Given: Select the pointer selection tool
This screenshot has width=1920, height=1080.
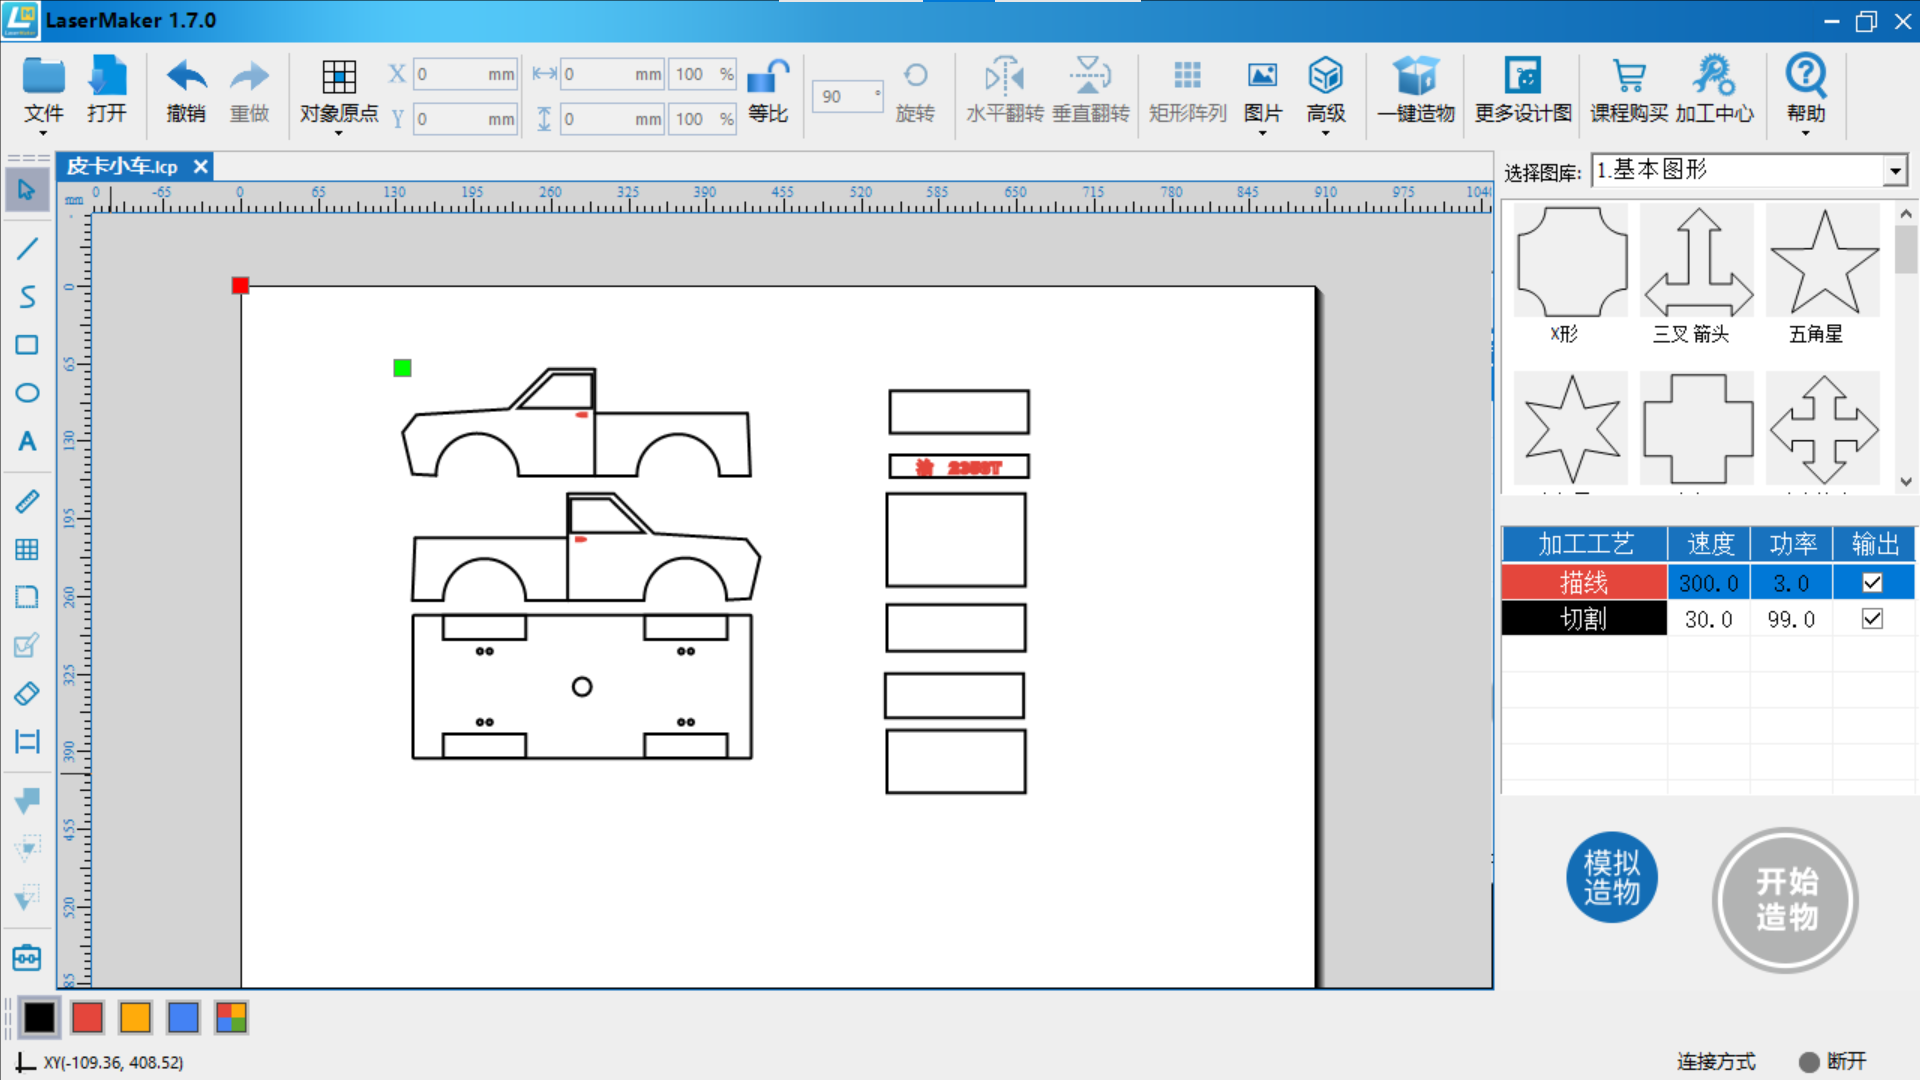Looking at the screenshot, I should tap(27, 189).
